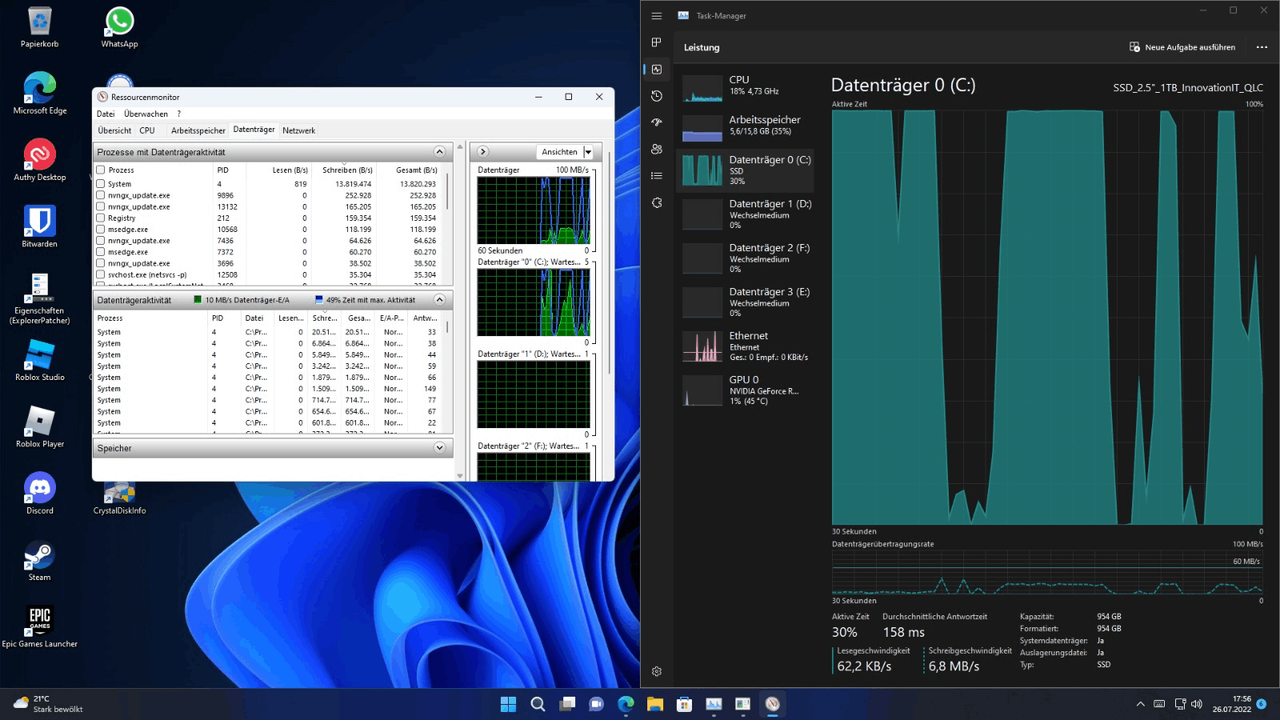Check the System process checkbox
Image resolution: width=1280 pixels, height=720 pixels.
click(x=100, y=184)
